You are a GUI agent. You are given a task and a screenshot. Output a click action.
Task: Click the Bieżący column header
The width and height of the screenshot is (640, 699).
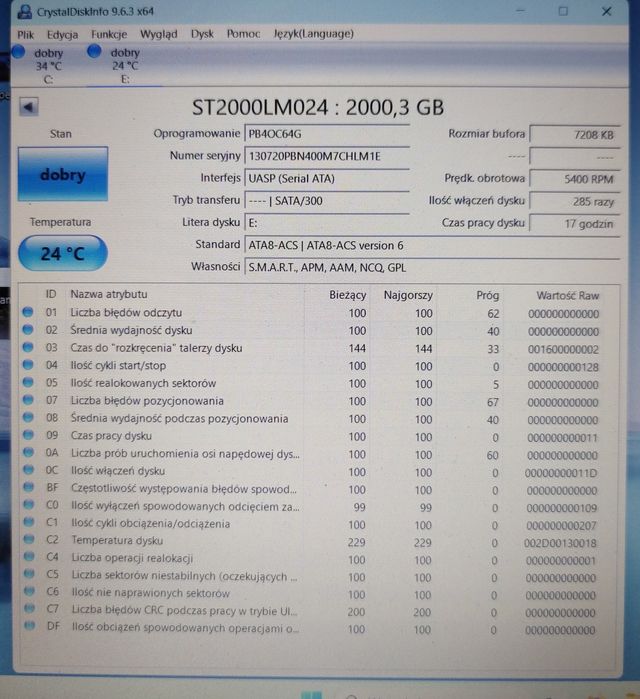[348, 295]
